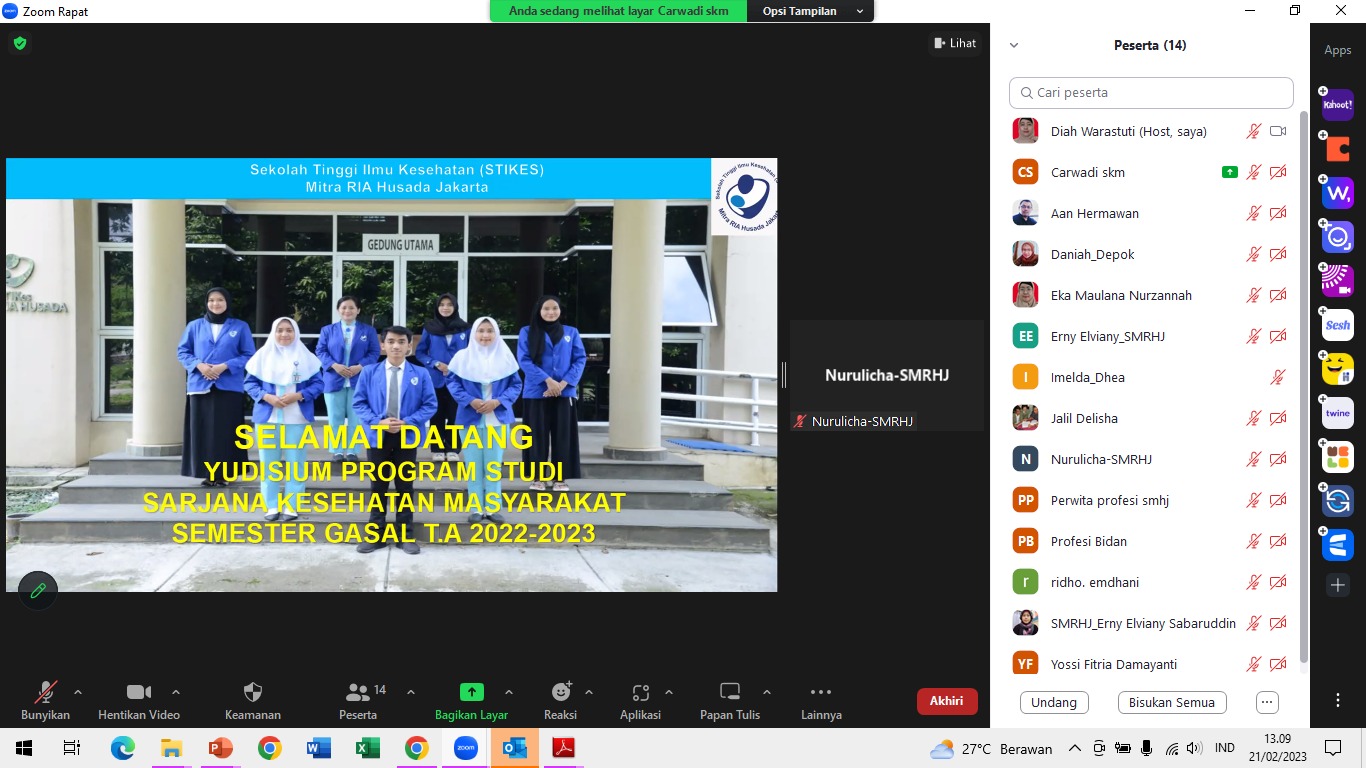Collapse the Peserta panel chevron

[1014, 45]
